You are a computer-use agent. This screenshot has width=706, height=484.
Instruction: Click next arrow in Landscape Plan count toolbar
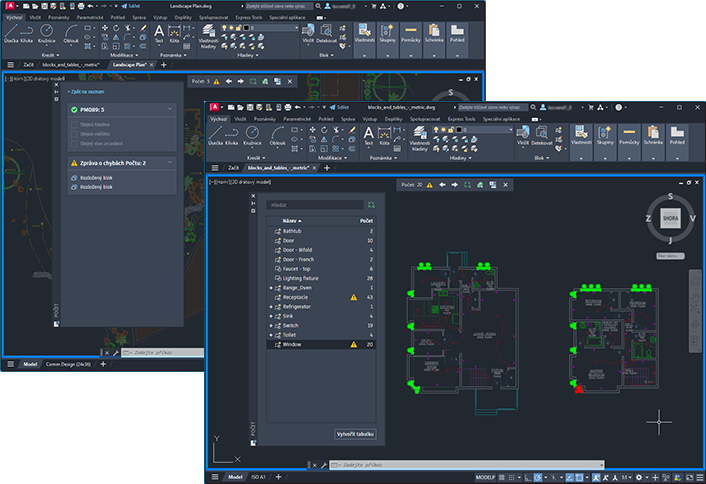[x=240, y=81]
